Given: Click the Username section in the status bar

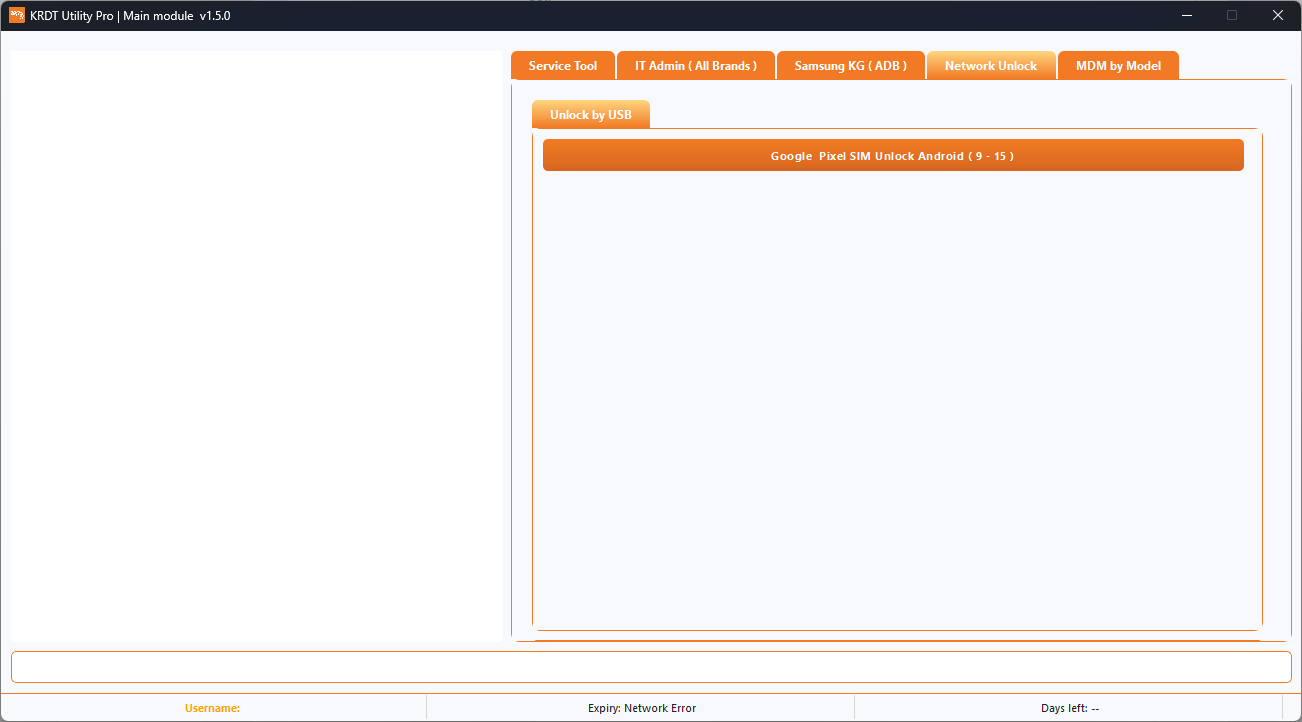Looking at the screenshot, I should pyautogui.click(x=212, y=707).
